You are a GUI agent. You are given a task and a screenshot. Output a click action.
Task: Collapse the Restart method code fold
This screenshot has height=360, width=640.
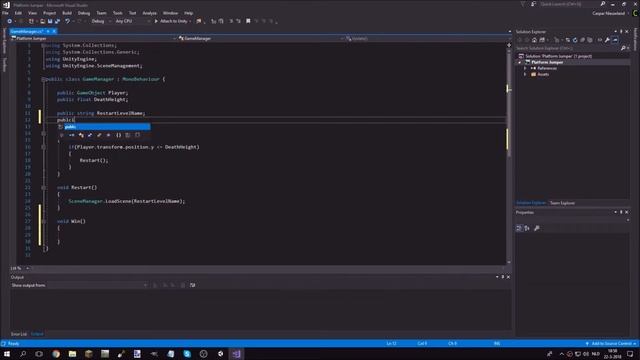click(x=43, y=187)
